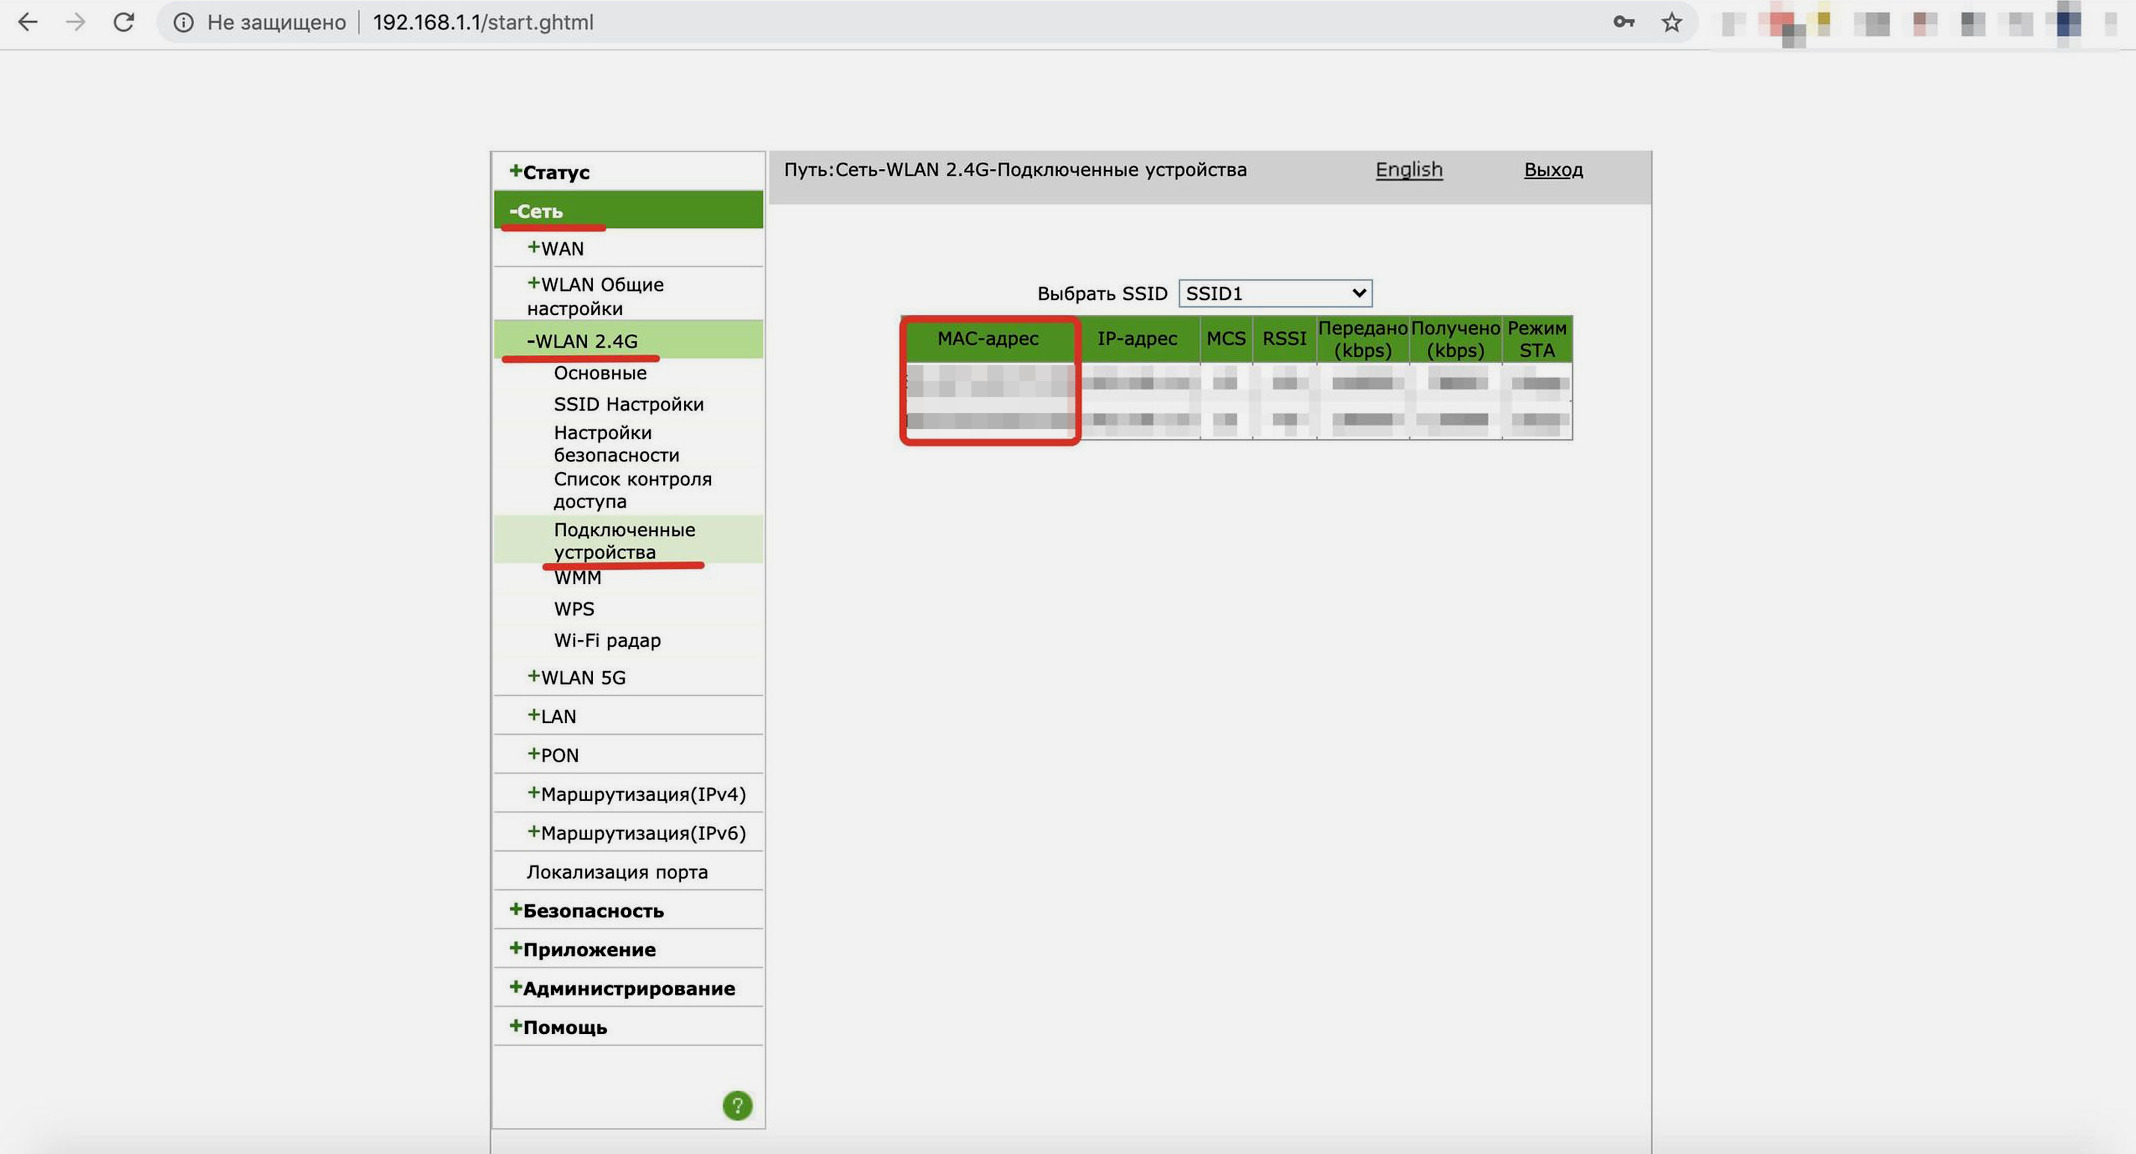
Task: Switch interface language to English
Action: 1408,169
